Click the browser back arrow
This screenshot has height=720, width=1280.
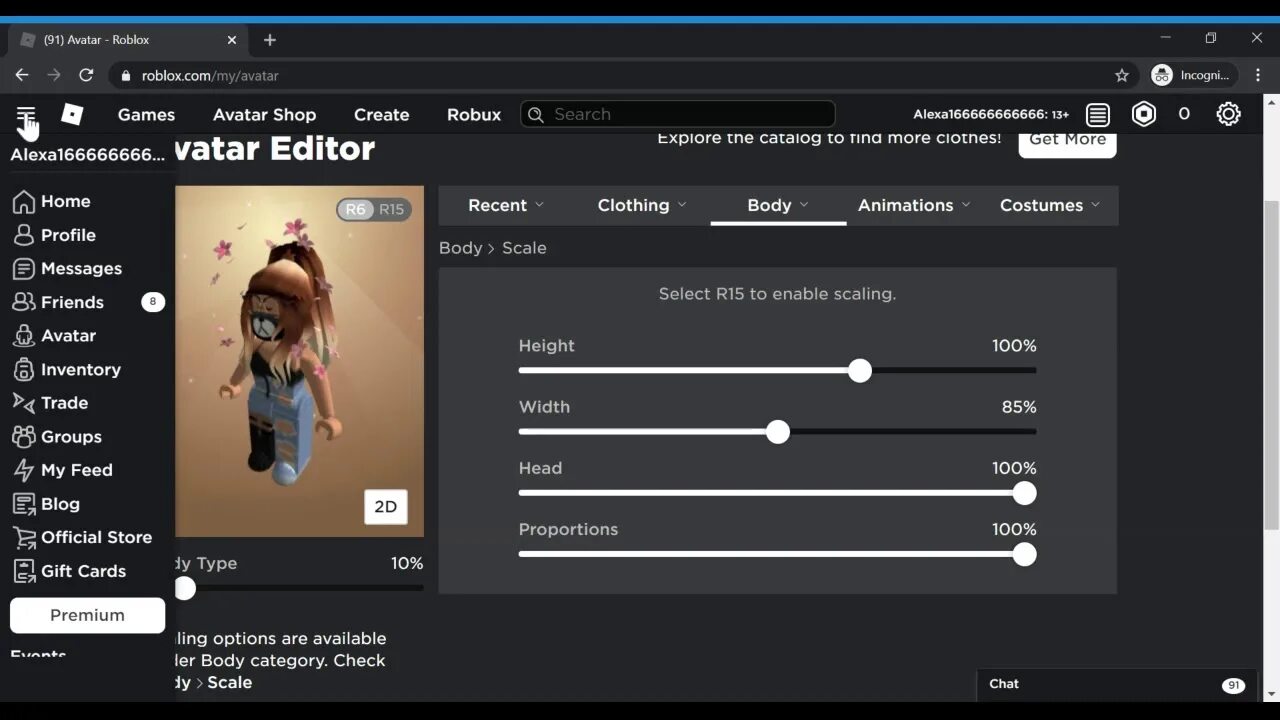click(x=22, y=75)
